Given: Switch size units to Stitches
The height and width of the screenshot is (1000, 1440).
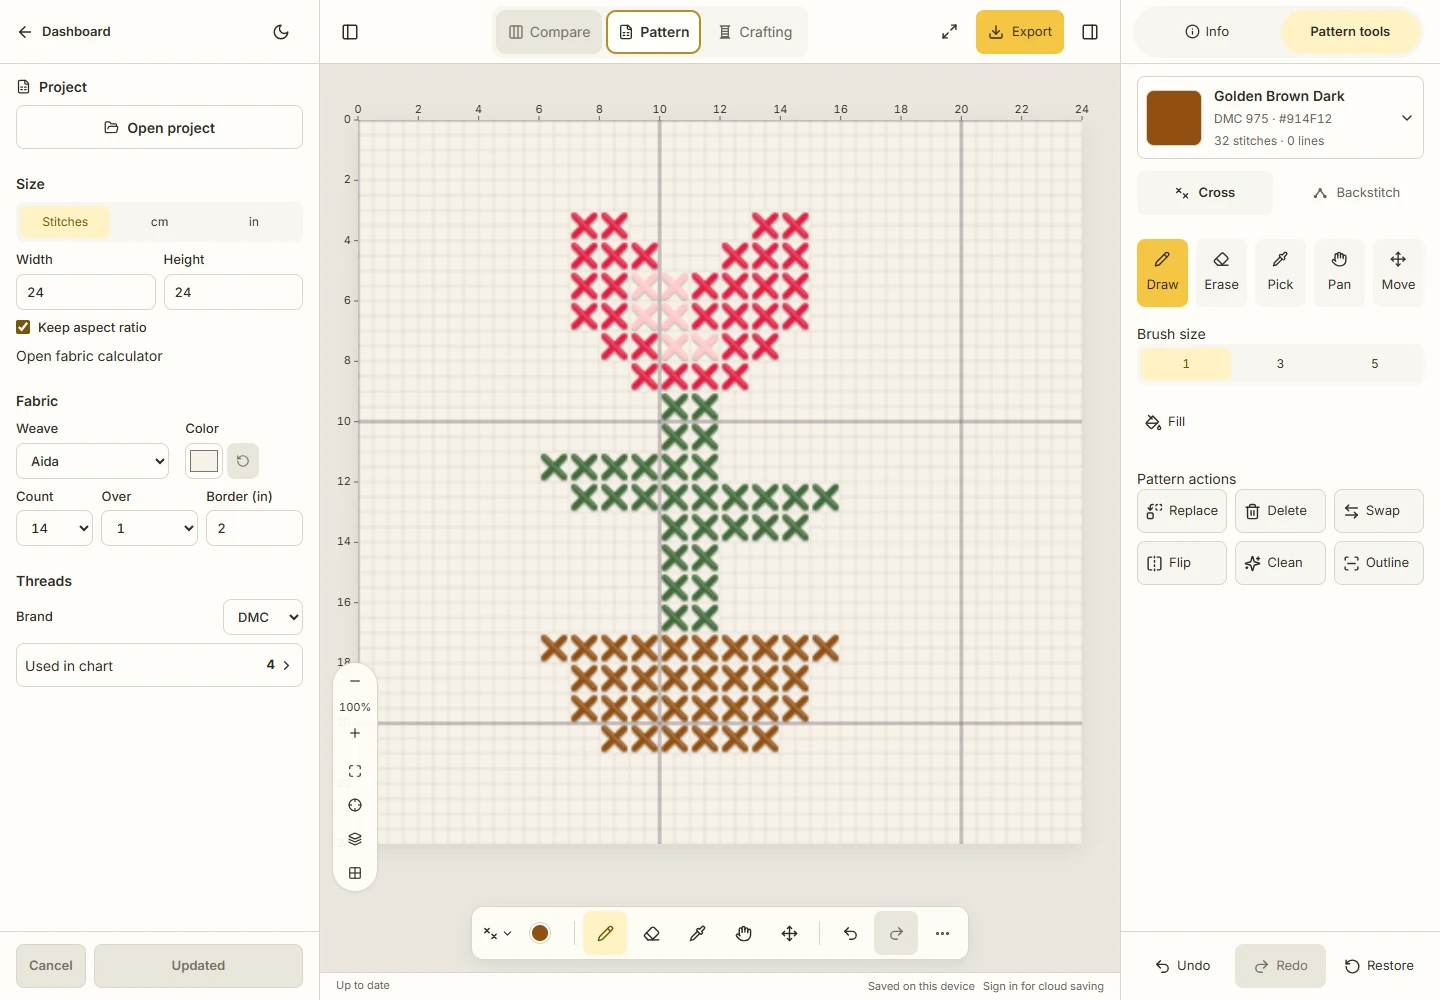Looking at the screenshot, I should point(65,222).
